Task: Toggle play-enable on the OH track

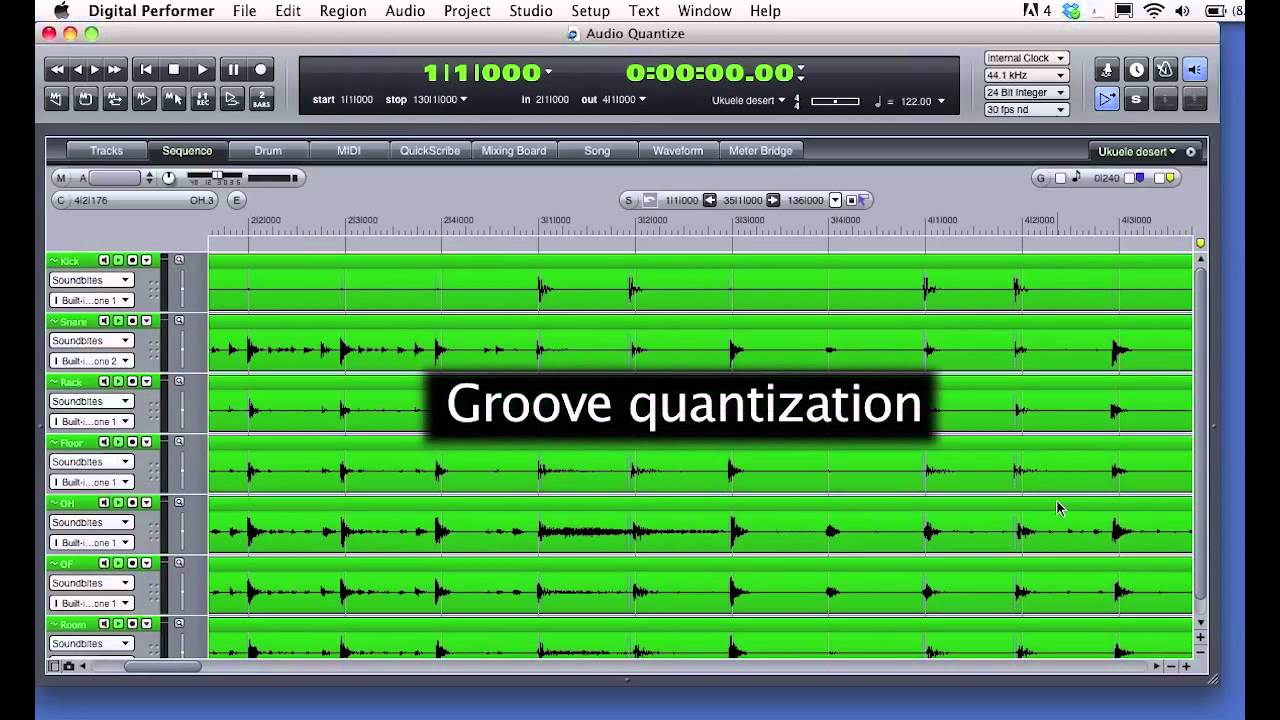Action: (x=118, y=502)
